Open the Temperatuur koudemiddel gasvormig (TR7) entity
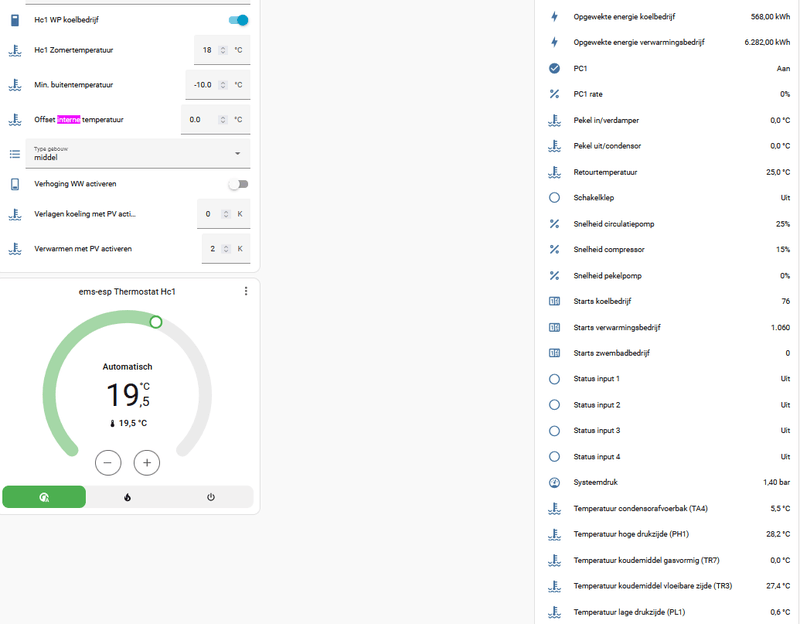 (x=669, y=560)
